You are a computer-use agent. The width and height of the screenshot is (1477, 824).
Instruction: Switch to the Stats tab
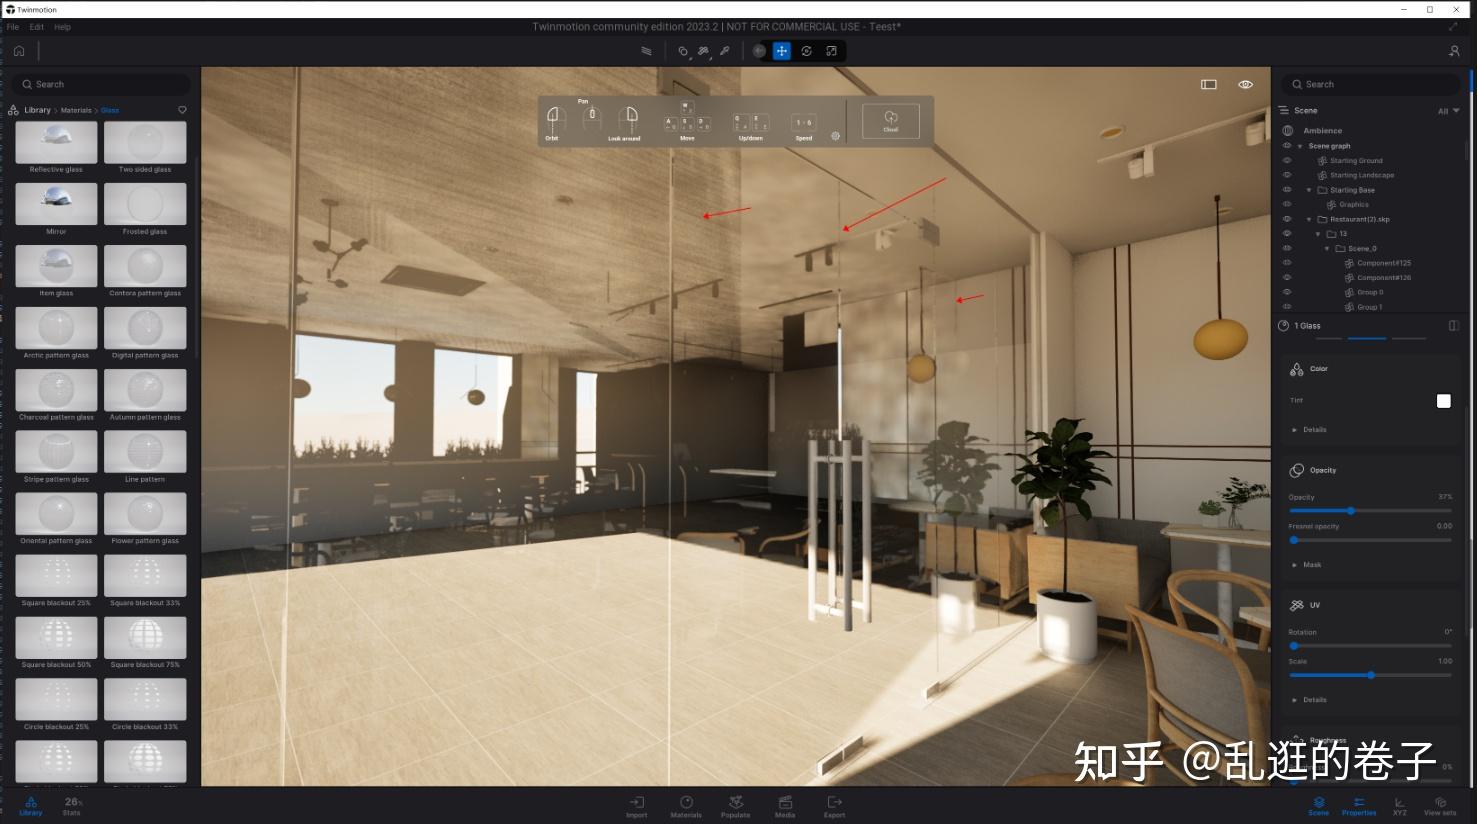coord(71,806)
